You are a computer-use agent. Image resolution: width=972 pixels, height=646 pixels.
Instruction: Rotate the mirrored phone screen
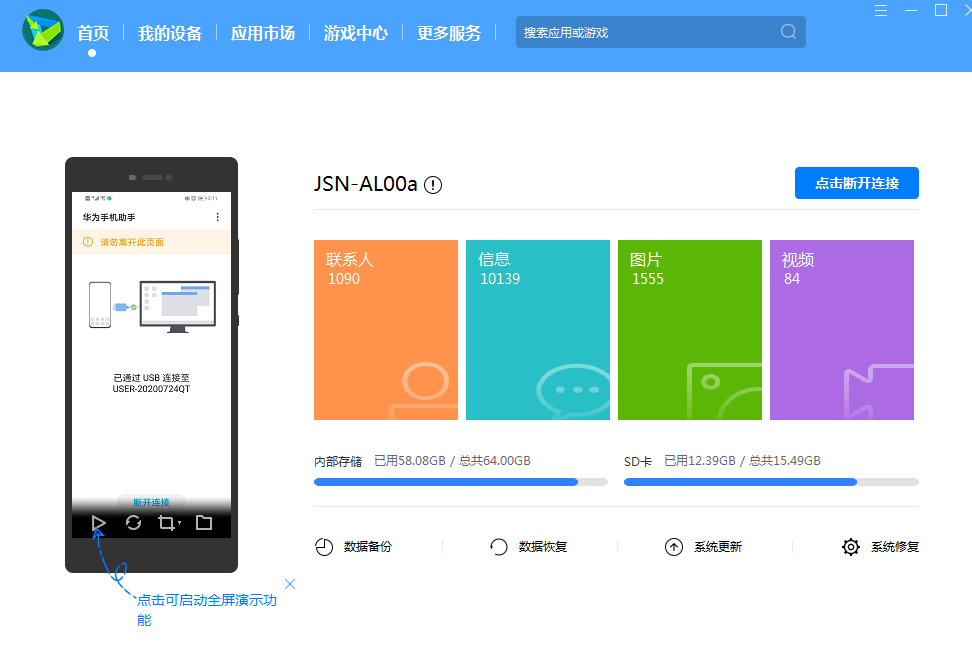pos(133,522)
